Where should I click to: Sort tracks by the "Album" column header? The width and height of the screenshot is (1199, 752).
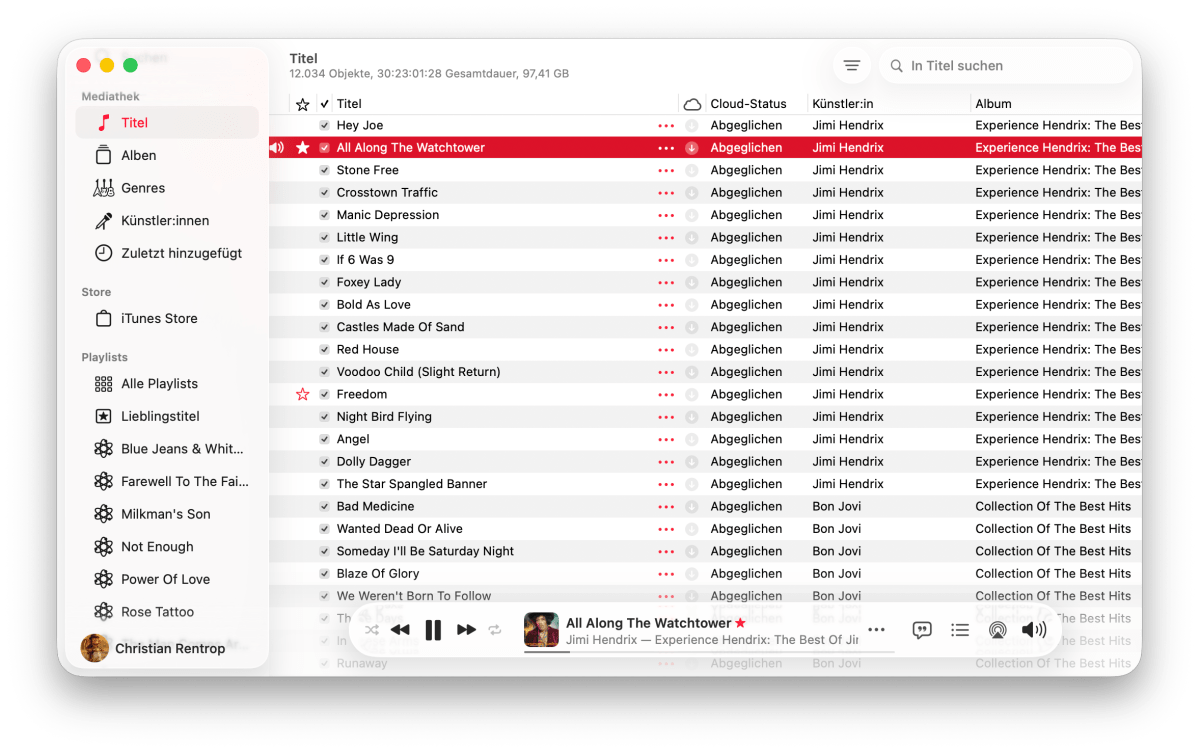click(994, 103)
